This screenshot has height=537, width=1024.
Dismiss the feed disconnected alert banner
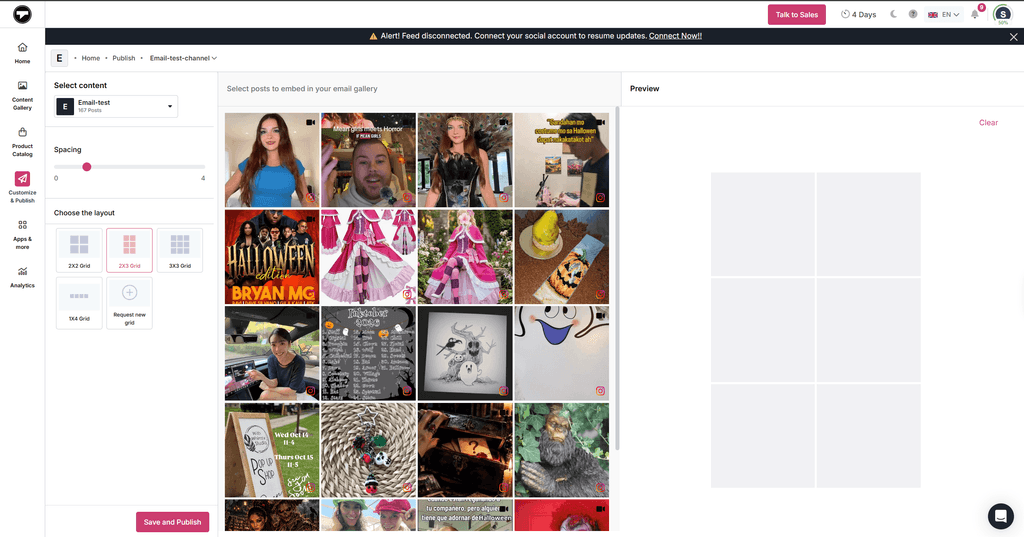[x=1013, y=37]
